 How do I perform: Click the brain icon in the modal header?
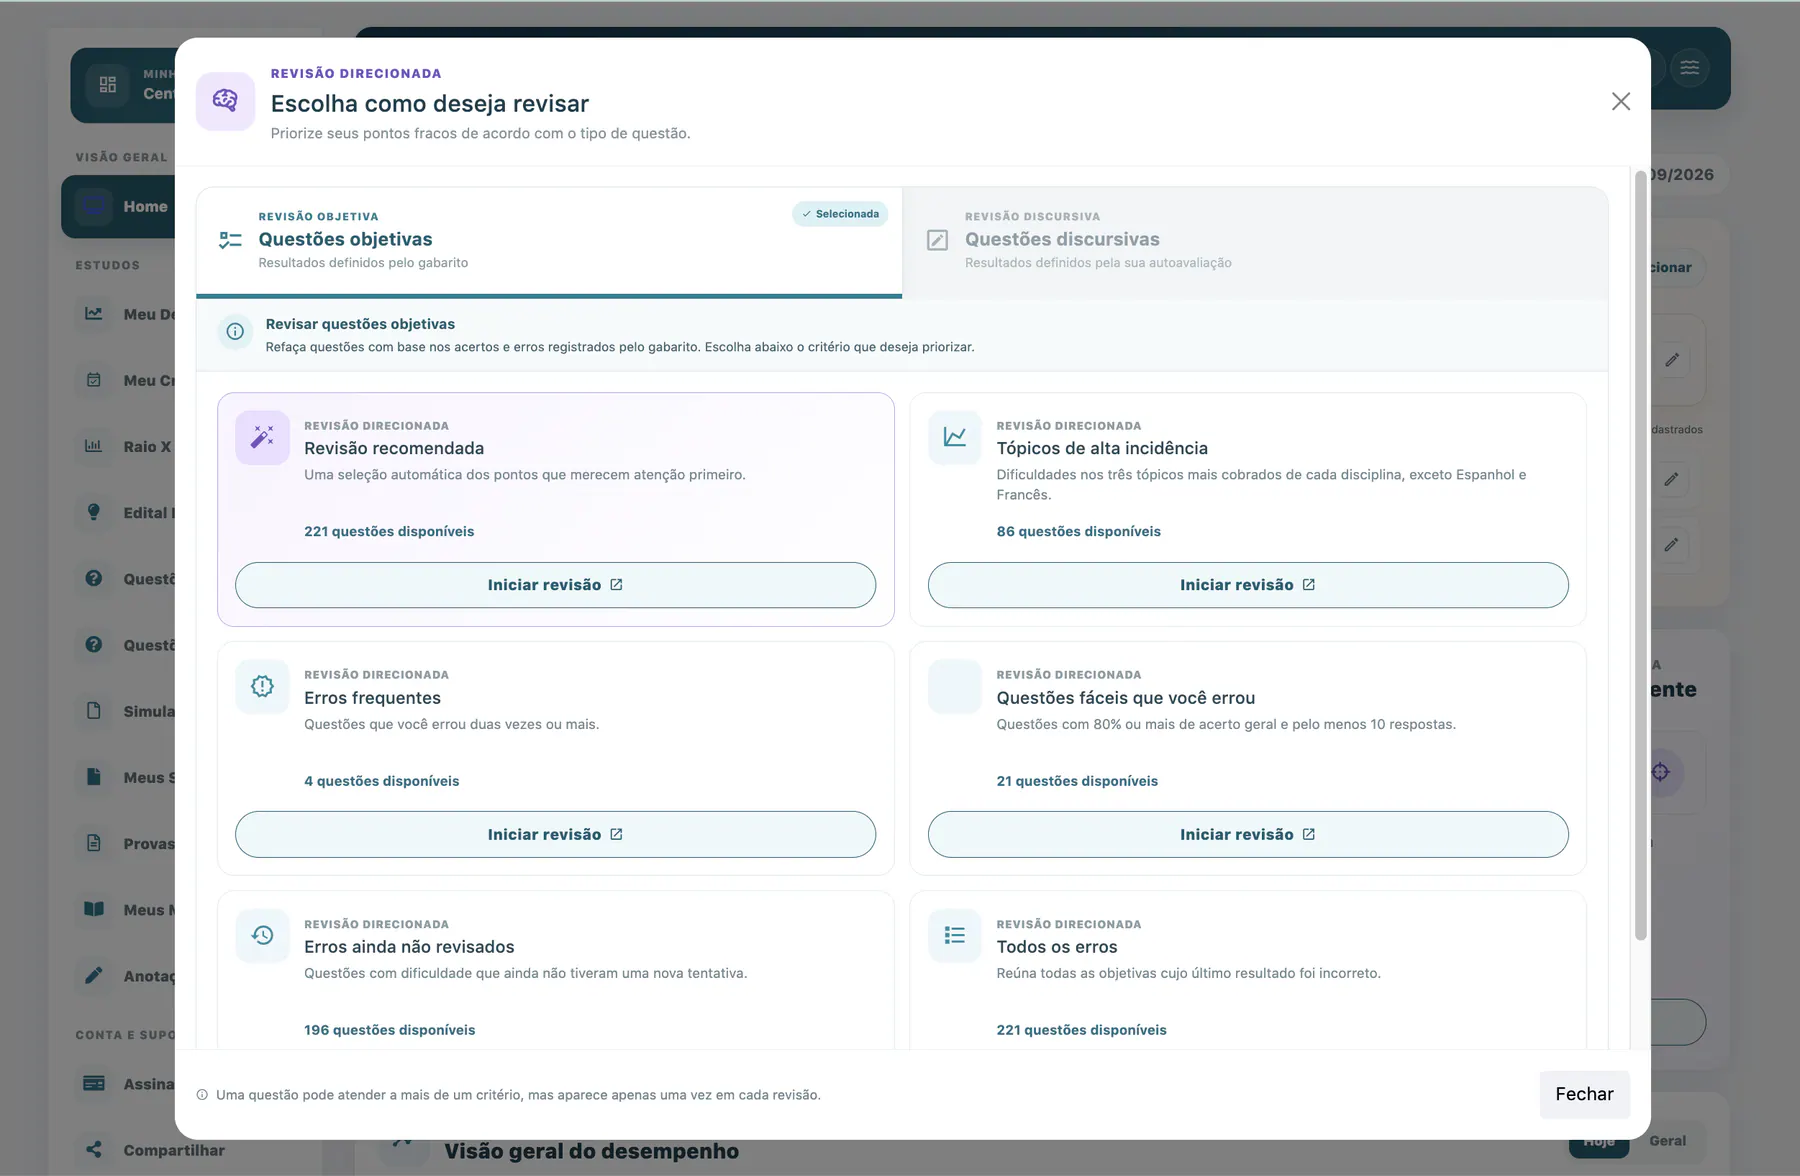[225, 101]
